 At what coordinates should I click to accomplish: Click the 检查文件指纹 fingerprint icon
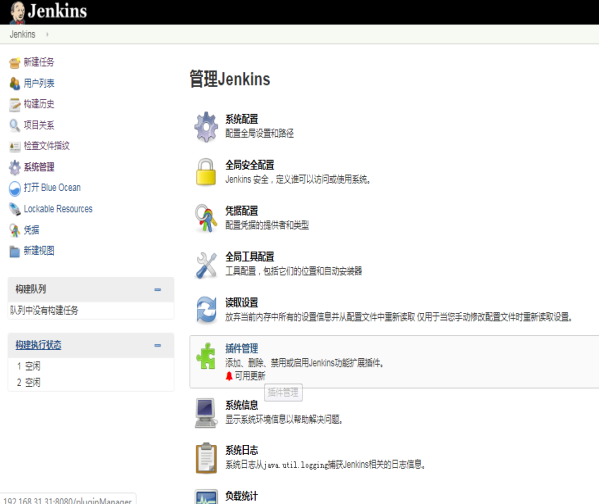tap(15, 146)
